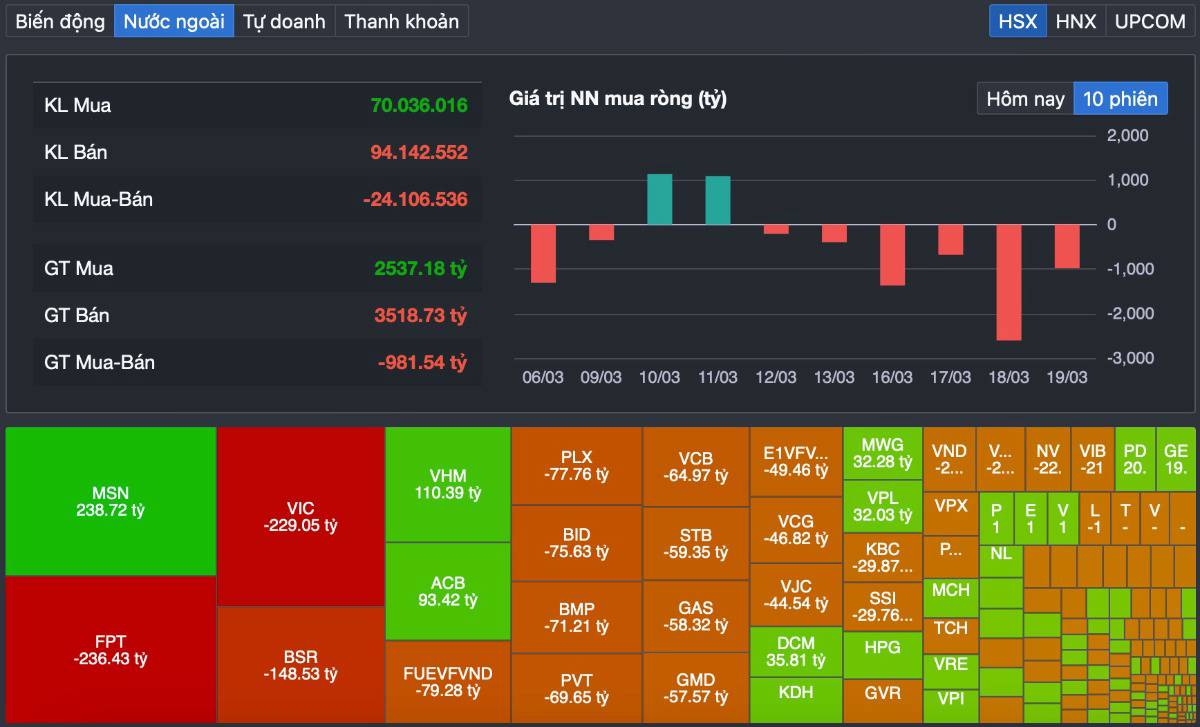Switch to the Biến động tab

coord(60,21)
